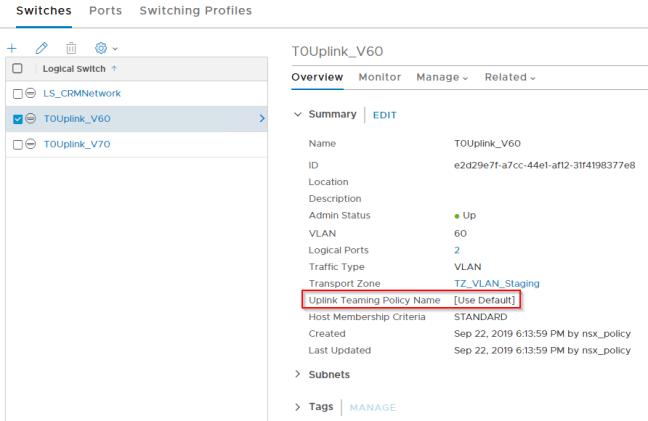Open the Related dropdown menu

tap(510, 77)
